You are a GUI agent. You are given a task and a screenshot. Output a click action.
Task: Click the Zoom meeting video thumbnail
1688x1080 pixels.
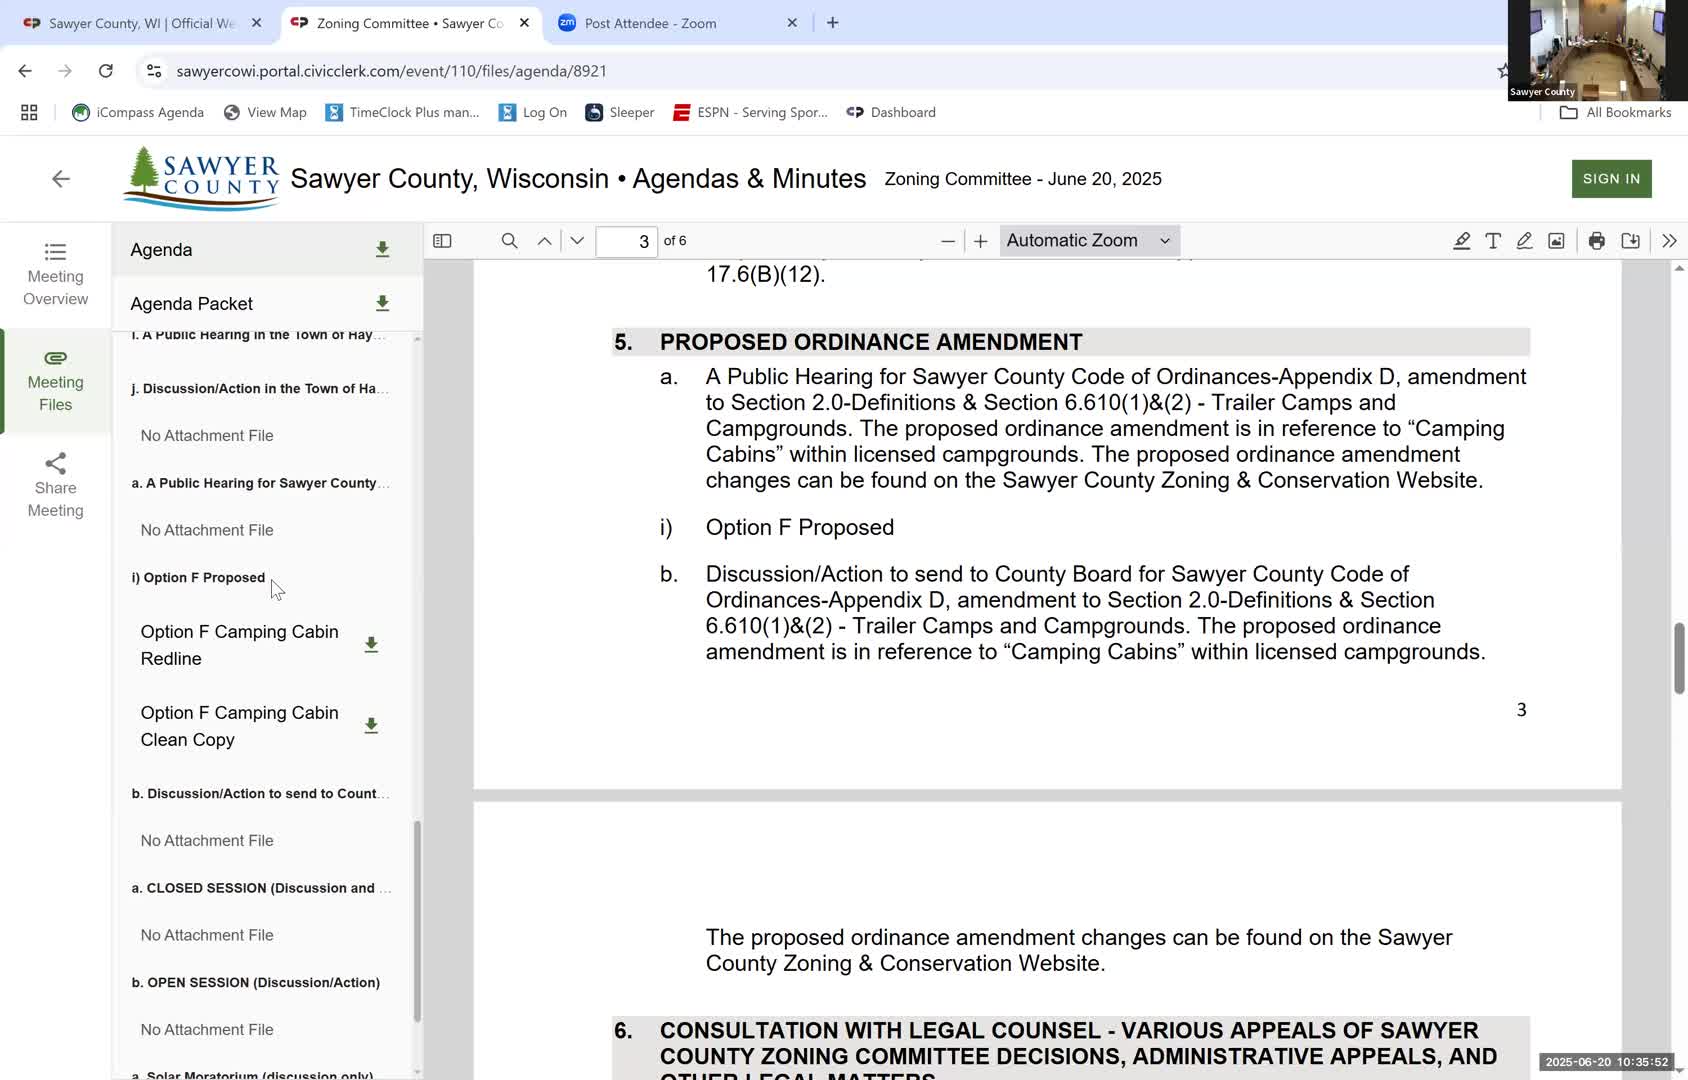[x=1597, y=50]
